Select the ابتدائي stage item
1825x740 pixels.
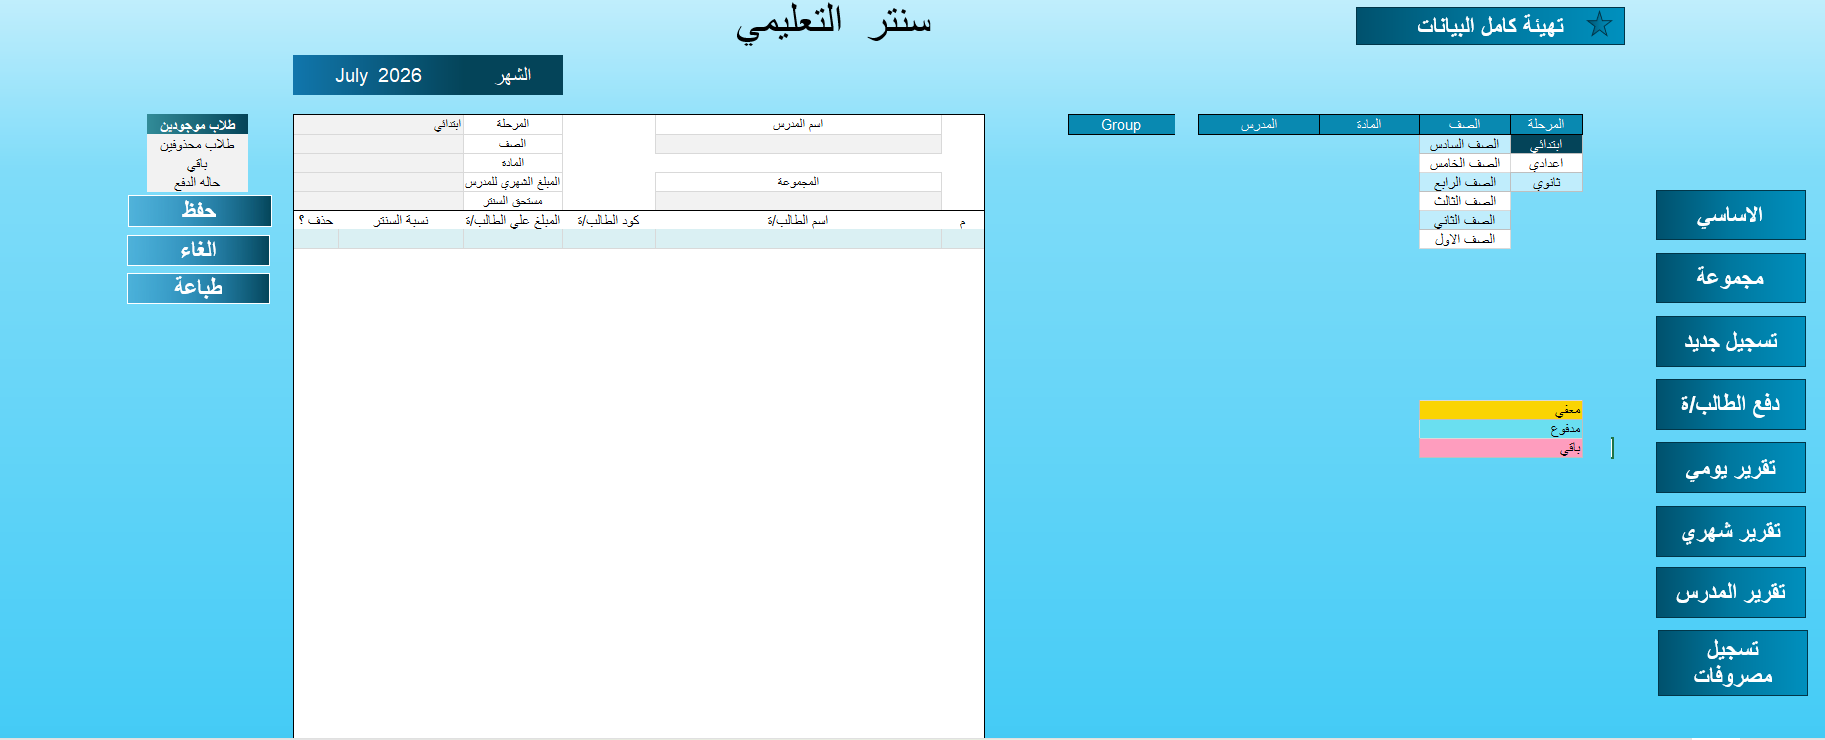[x=1546, y=144]
